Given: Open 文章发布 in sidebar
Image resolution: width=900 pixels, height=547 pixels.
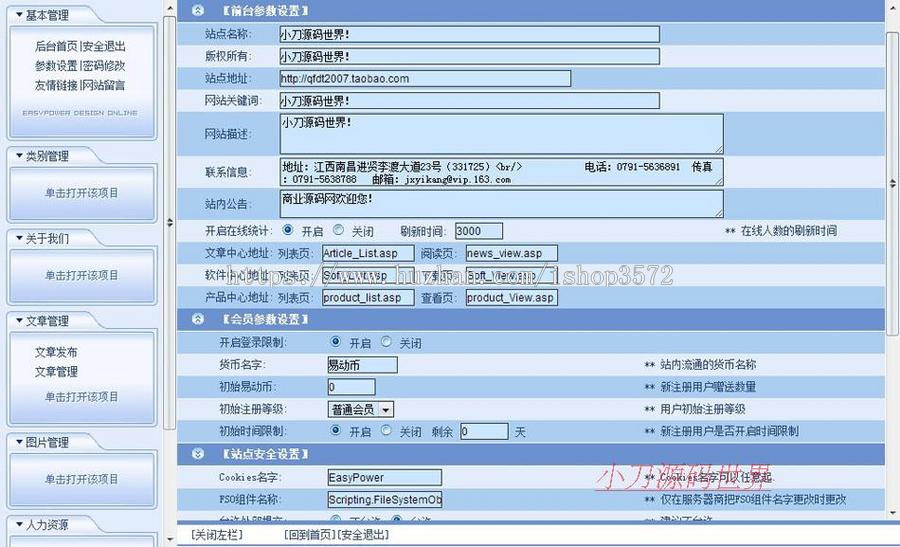Looking at the screenshot, I should click(x=56, y=352).
